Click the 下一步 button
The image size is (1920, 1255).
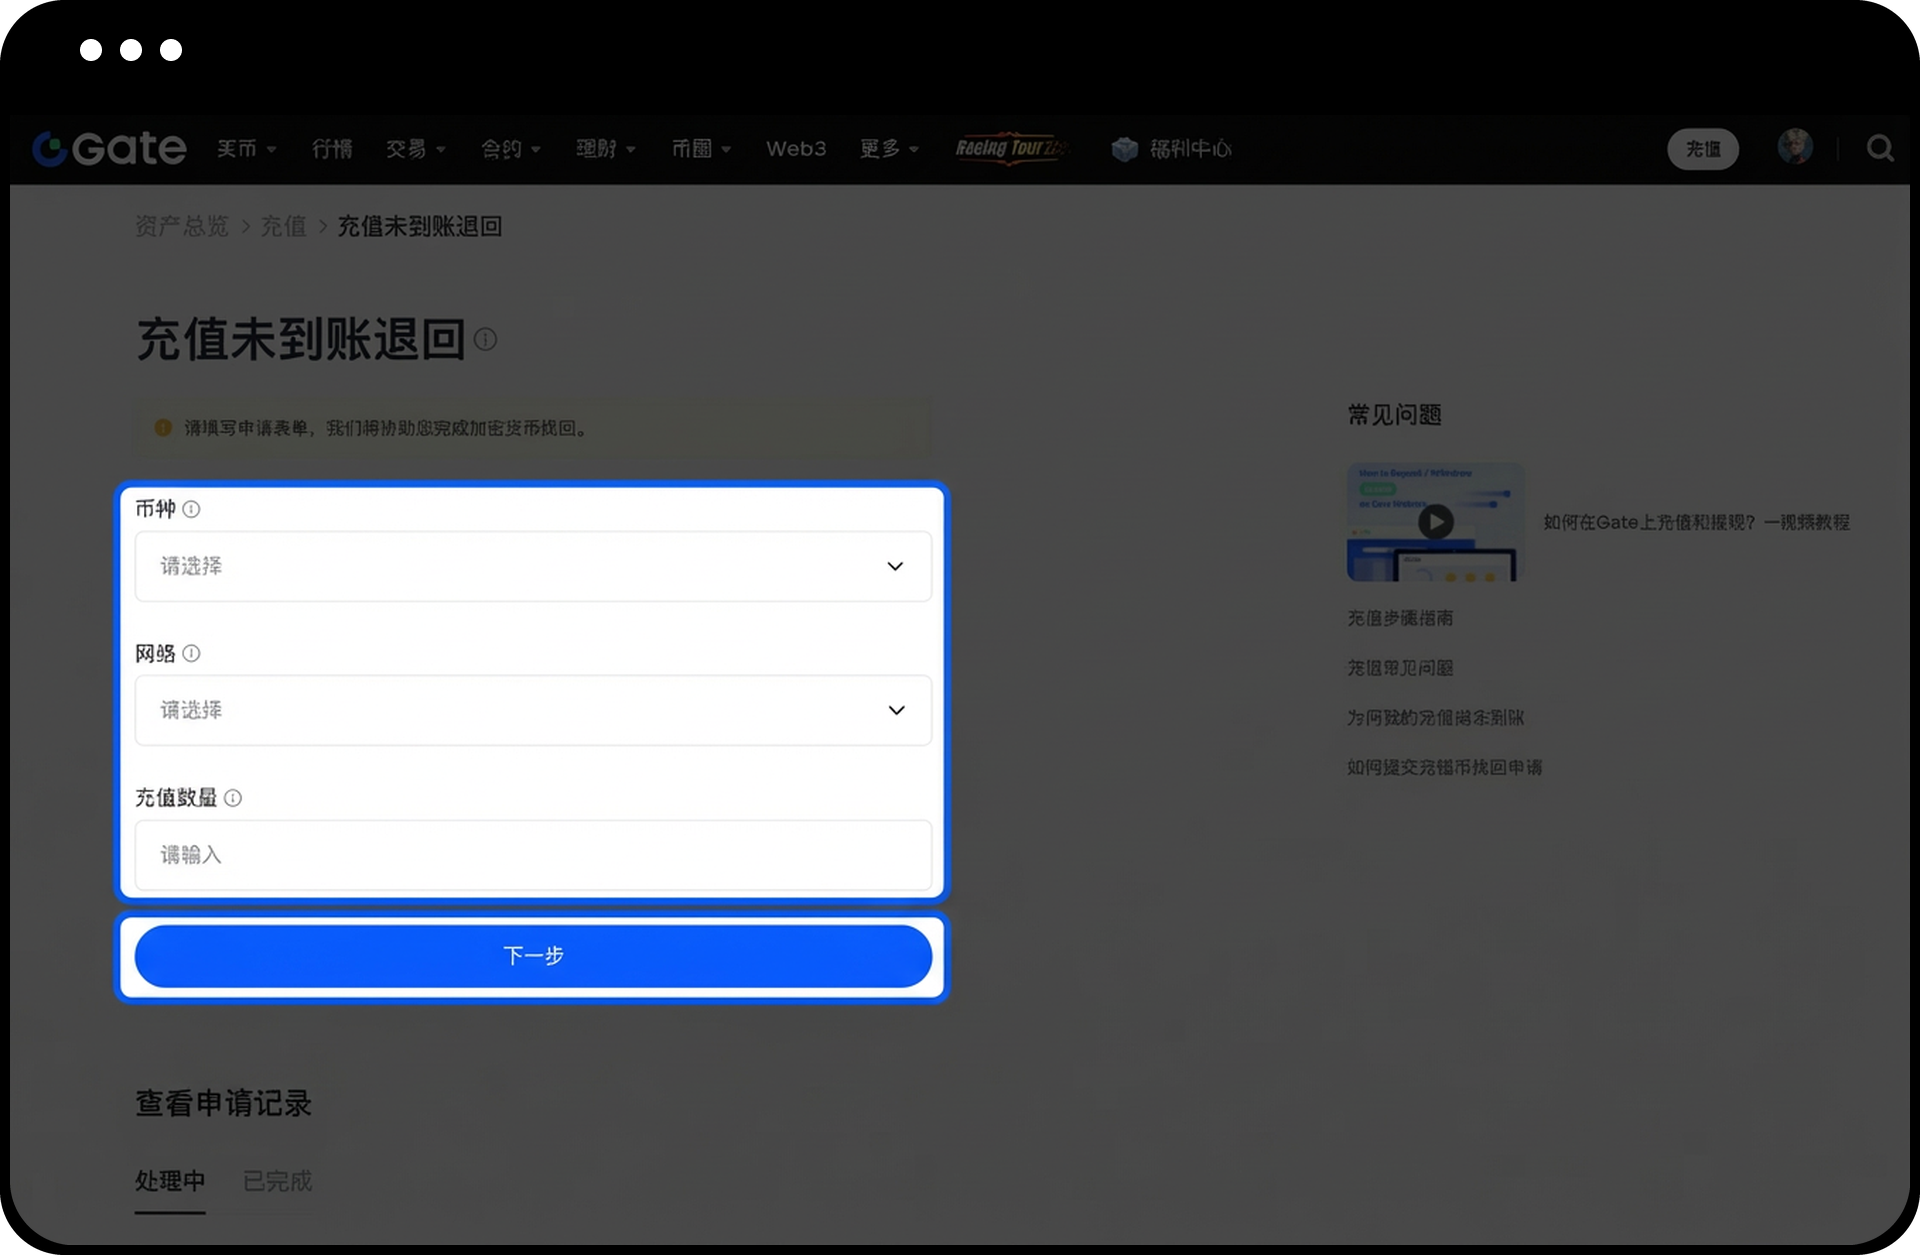point(533,956)
